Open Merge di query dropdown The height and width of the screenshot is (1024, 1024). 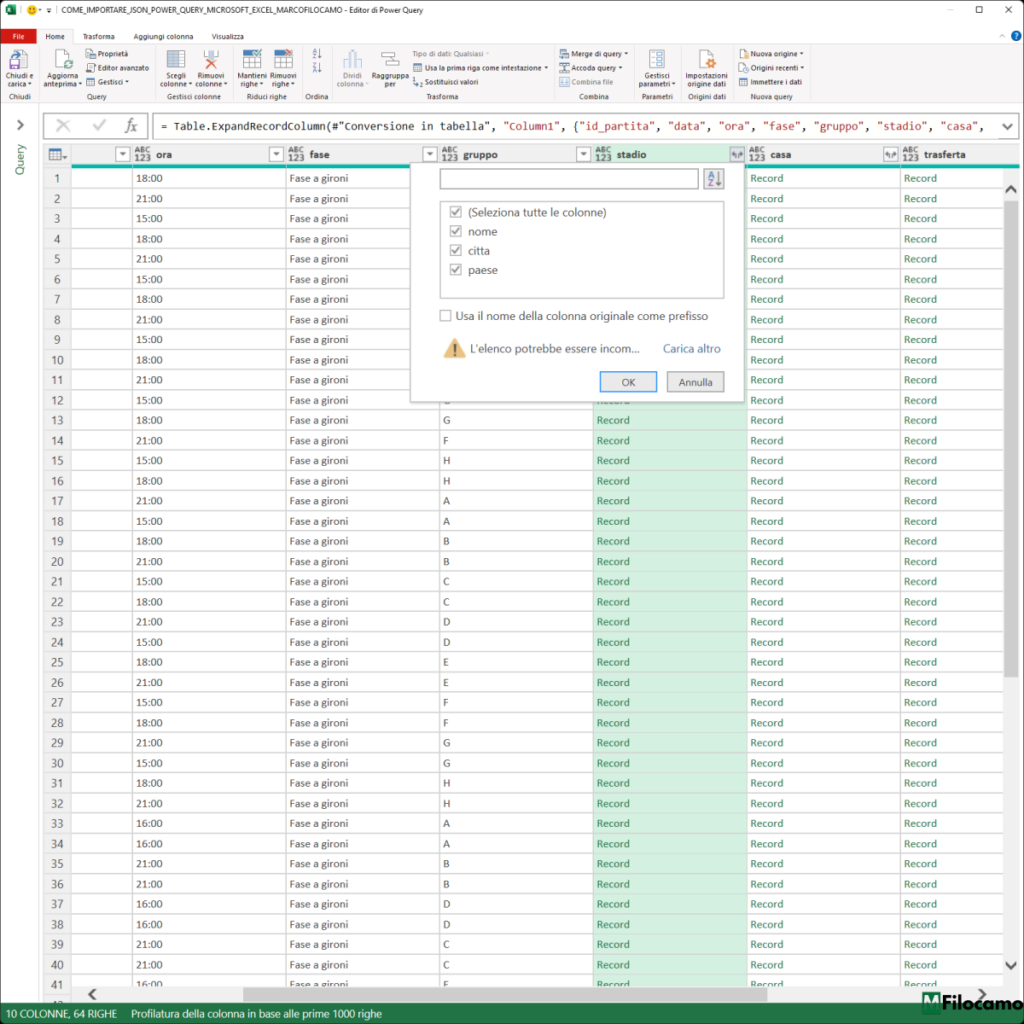pyautogui.click(x=594, y=54)
